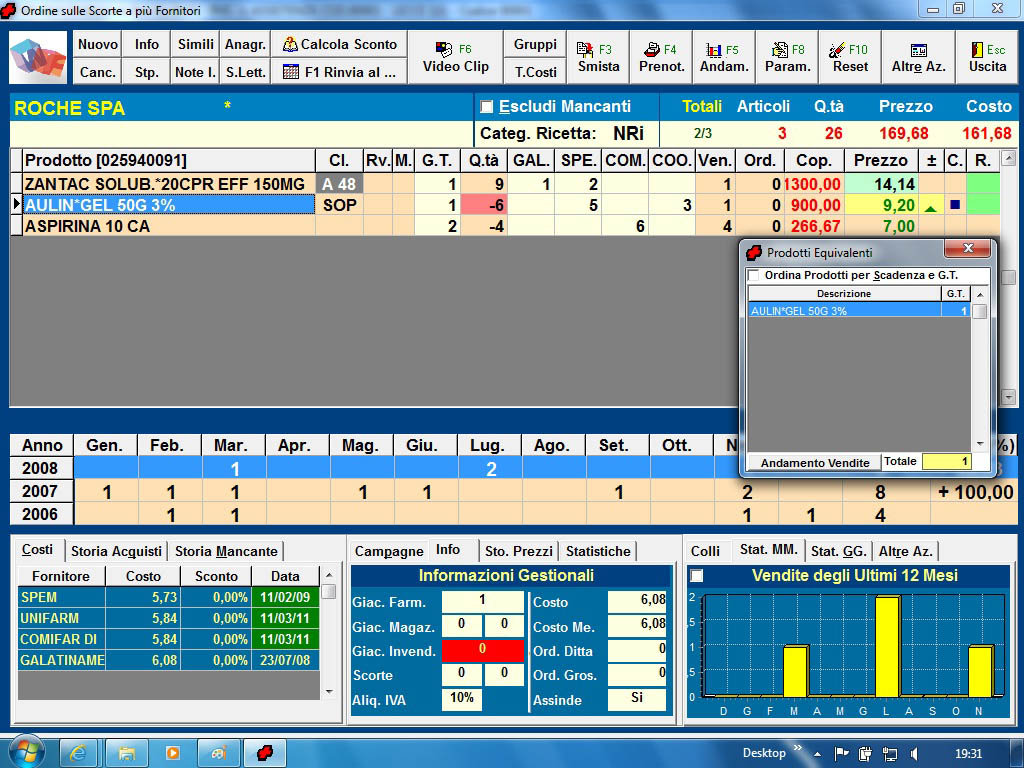Open F5 Andam. sales trend
Screen dimensions: 1024x768
724,58
